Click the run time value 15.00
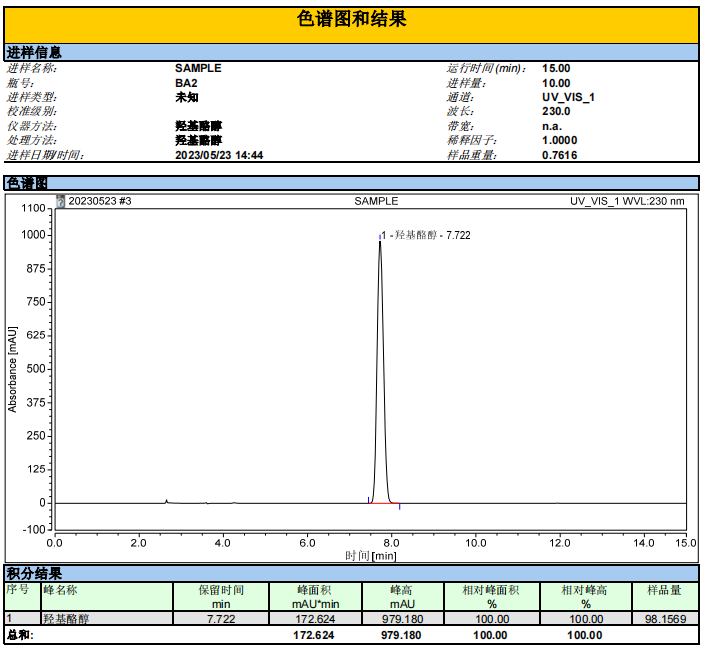 [x=556, y=69]
